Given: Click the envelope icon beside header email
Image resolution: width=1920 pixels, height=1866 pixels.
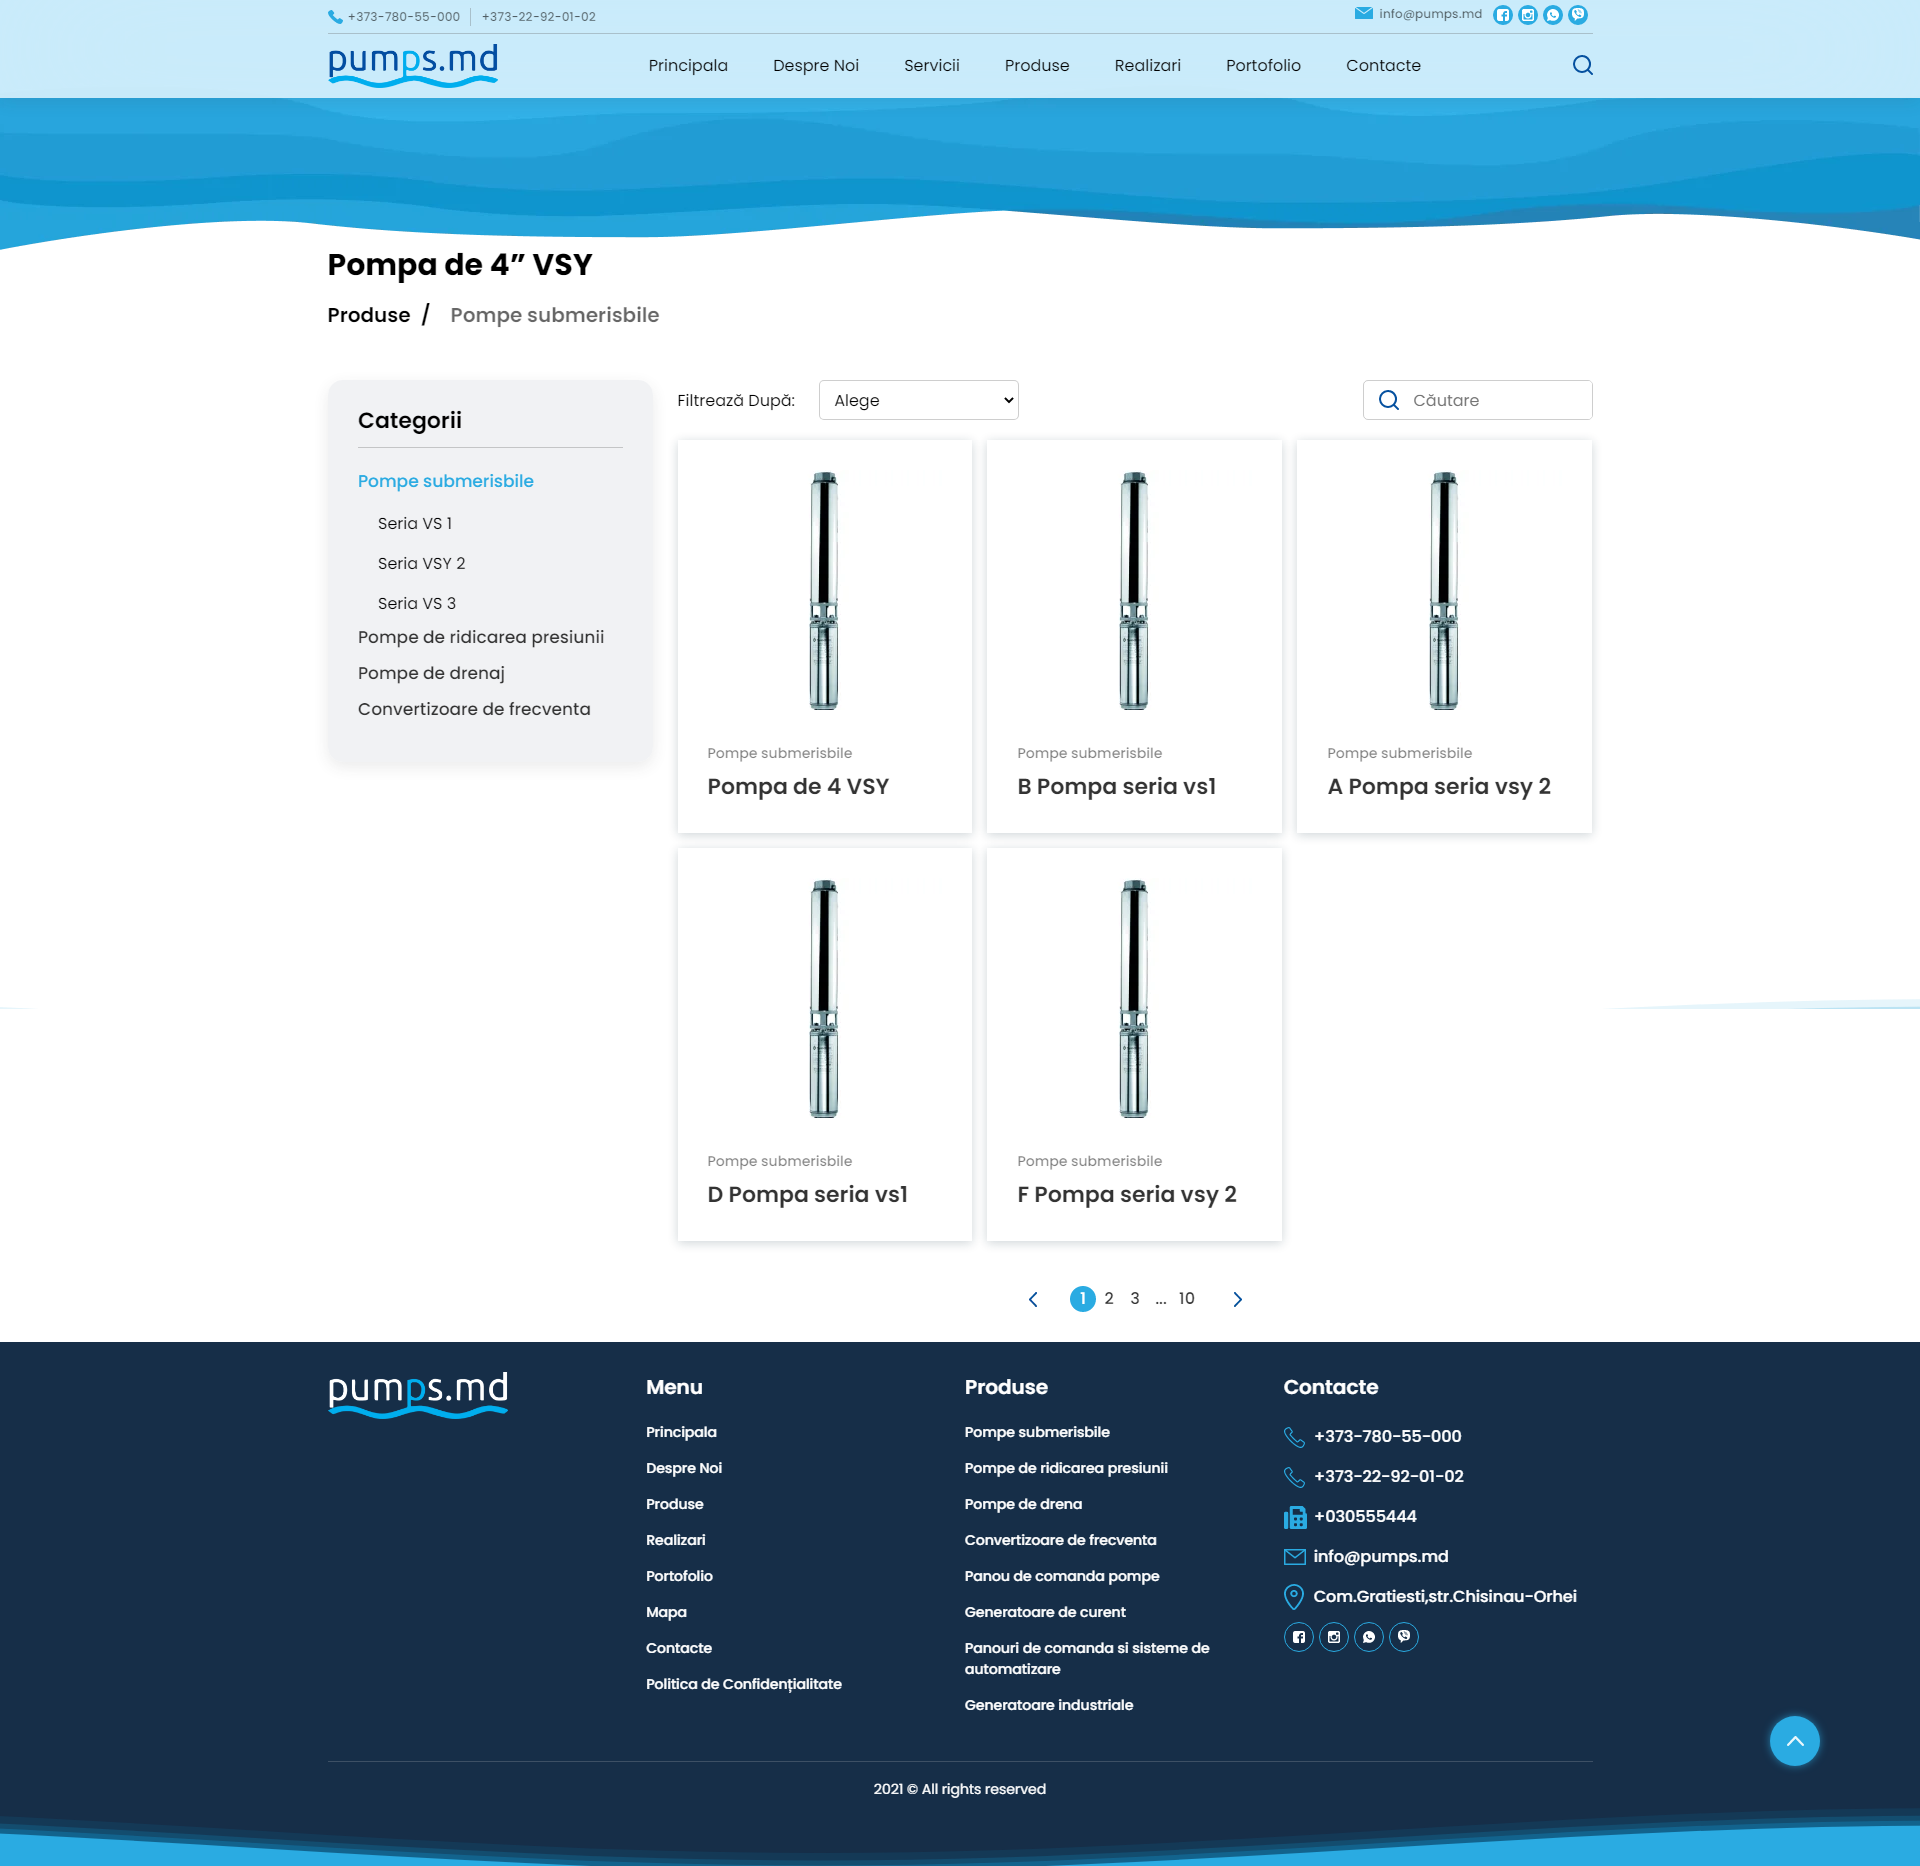Looking at the screenshot, I should (1363, 14).
